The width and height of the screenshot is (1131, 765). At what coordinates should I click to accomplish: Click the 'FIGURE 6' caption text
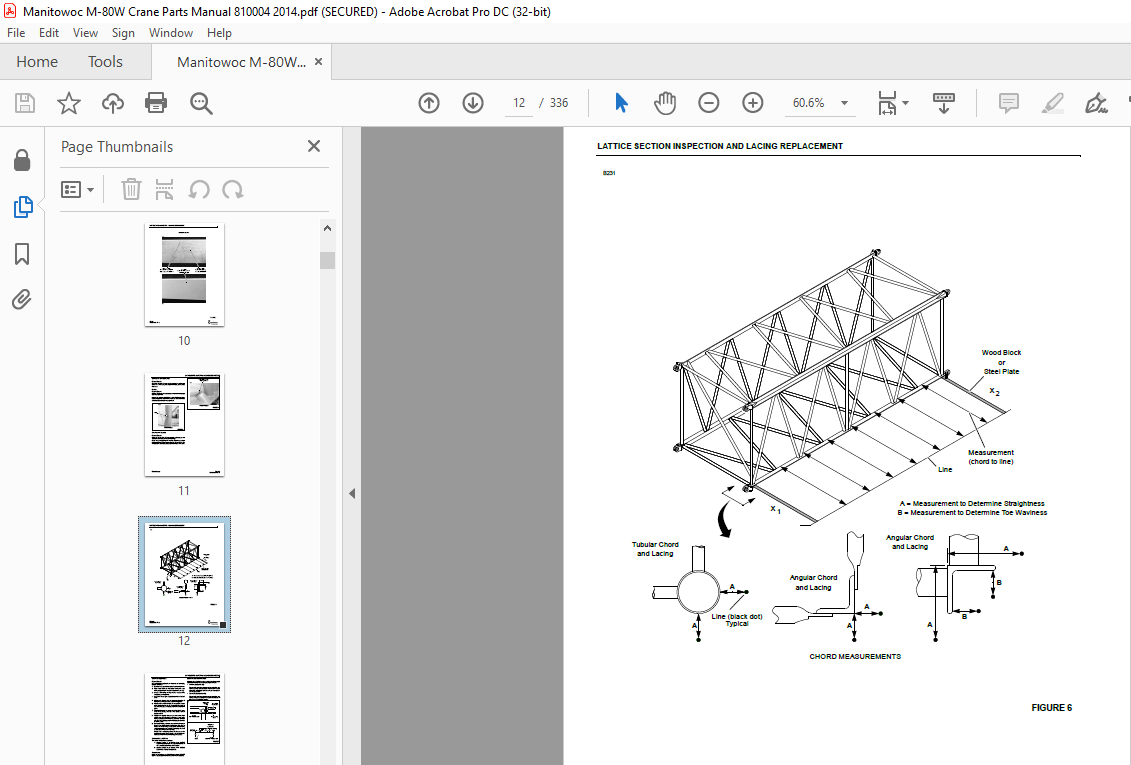(1052, 708)
